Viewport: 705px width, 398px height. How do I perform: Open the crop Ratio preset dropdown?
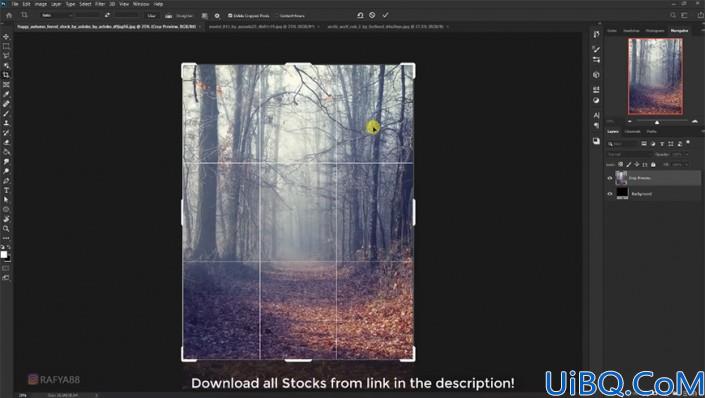tap(56, 15)
